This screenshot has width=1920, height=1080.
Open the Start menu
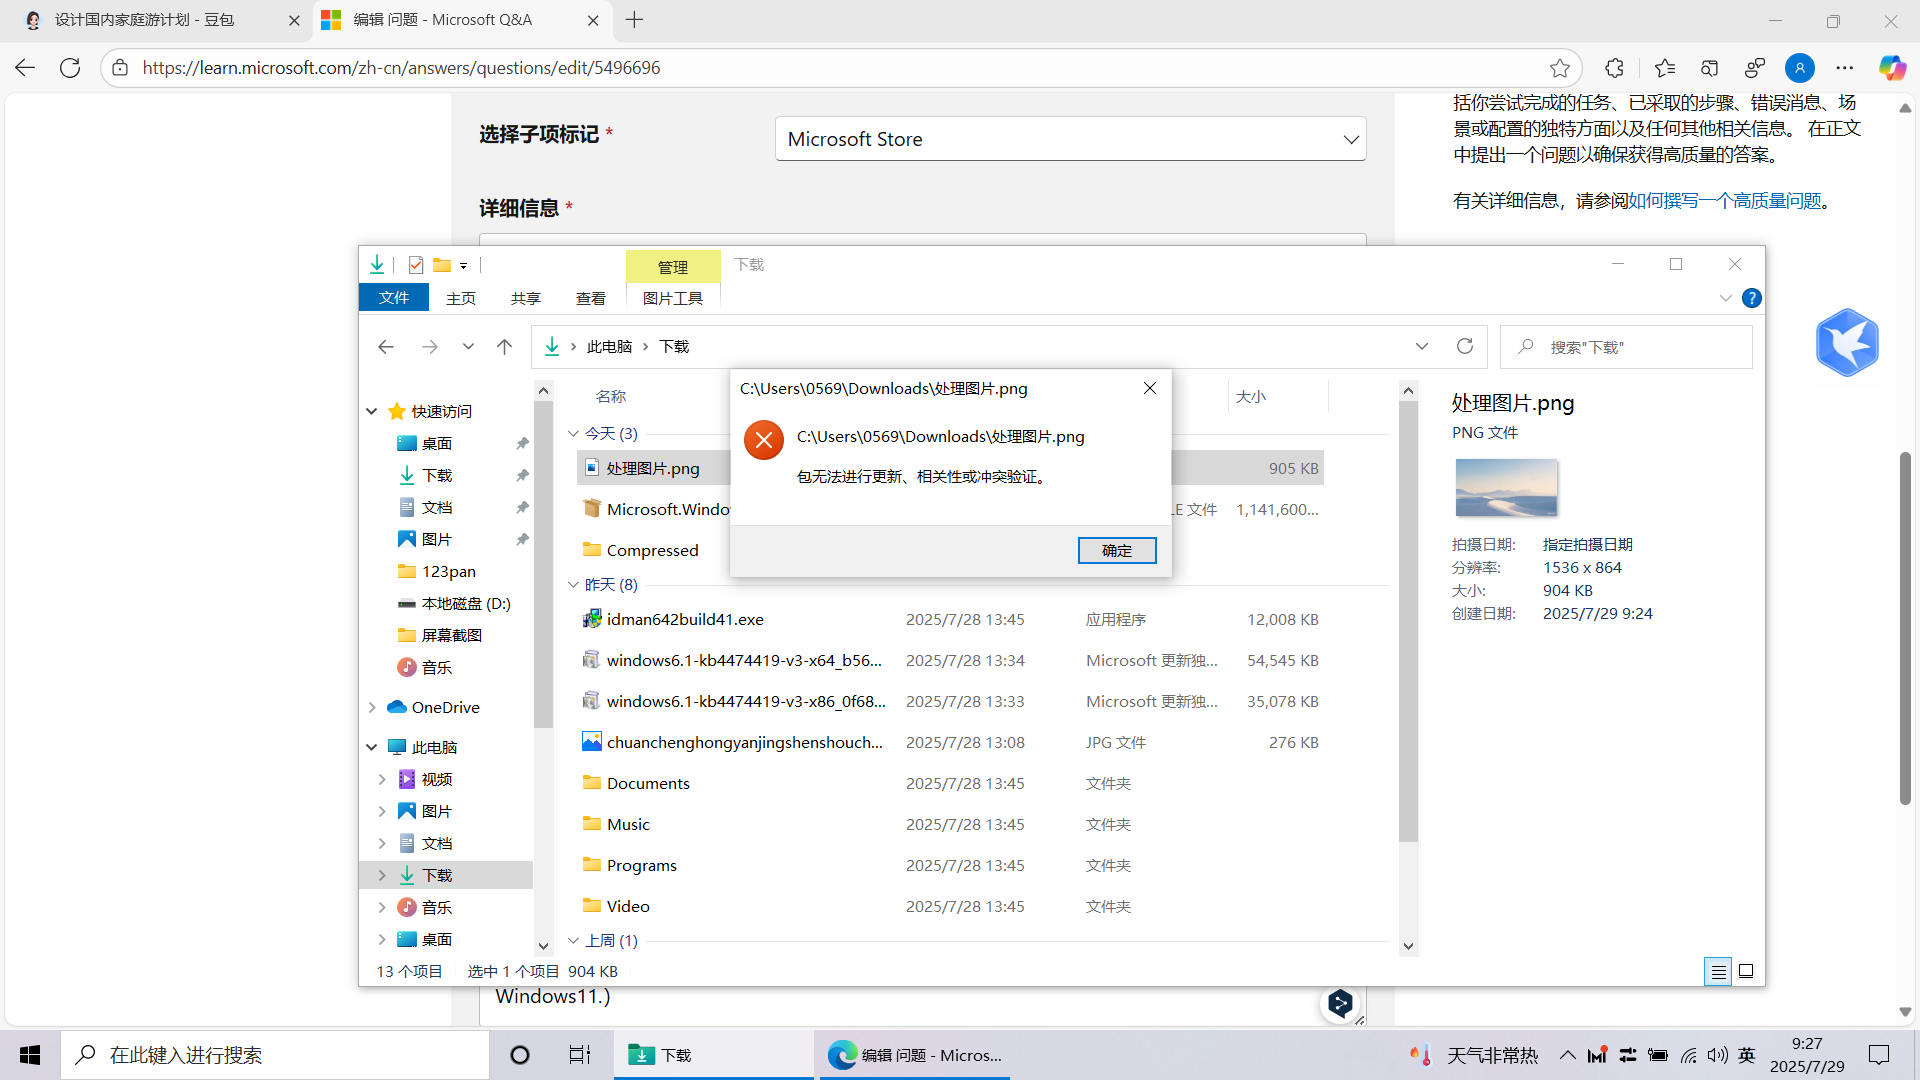pyautogui.click(x=28, y=1054)
